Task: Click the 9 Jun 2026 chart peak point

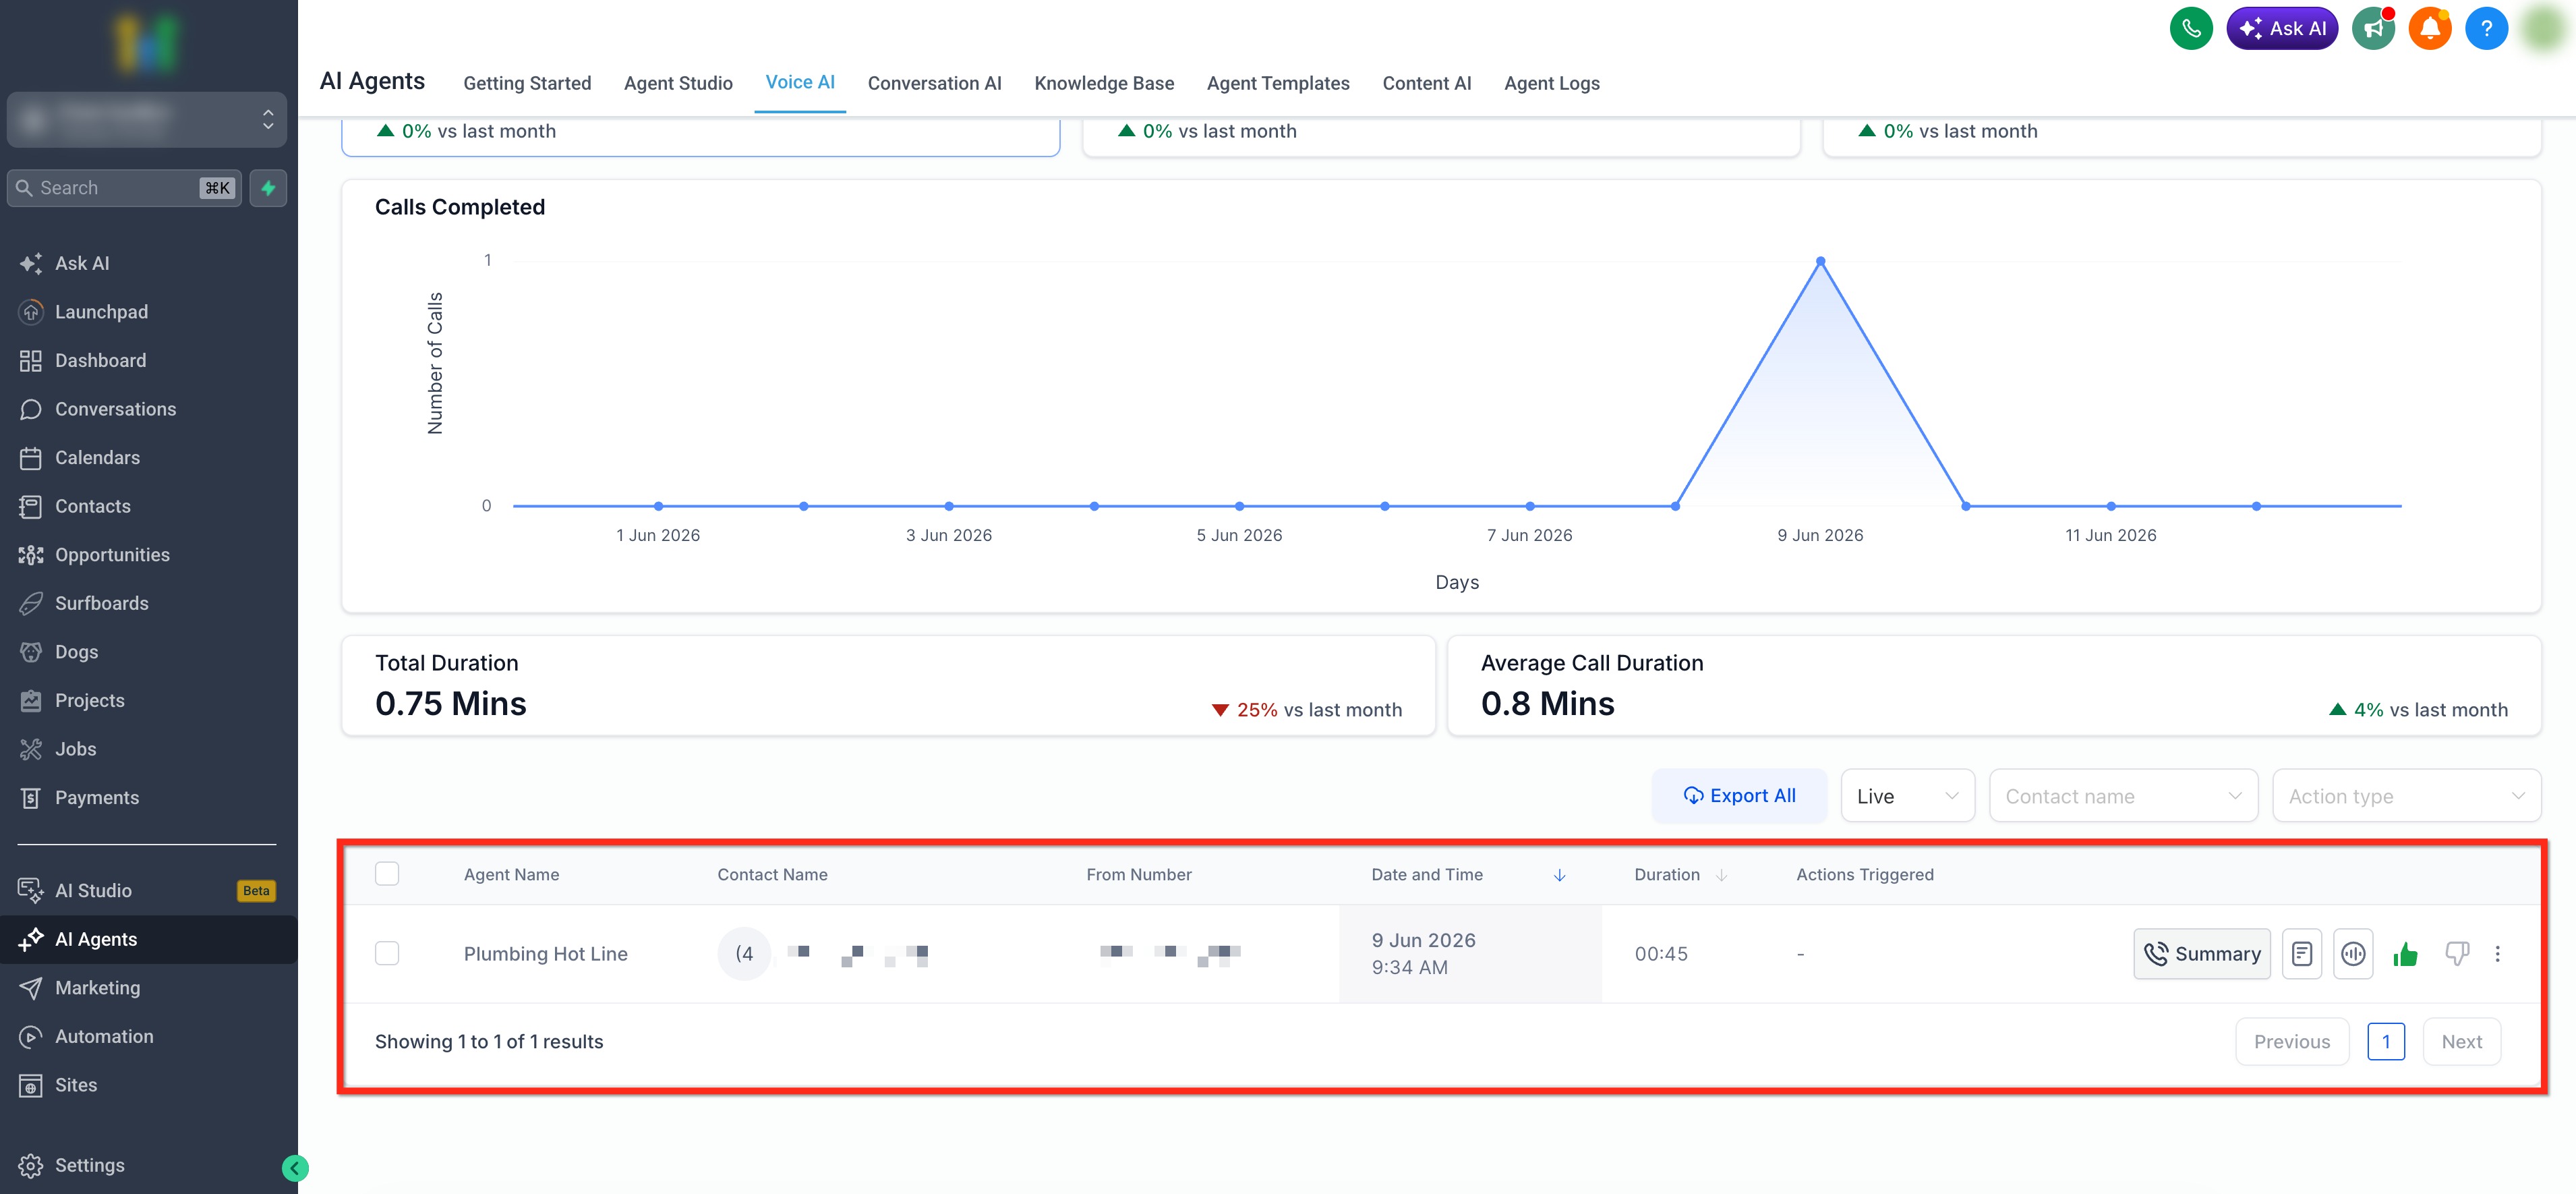Action: tap(1820, 261)
